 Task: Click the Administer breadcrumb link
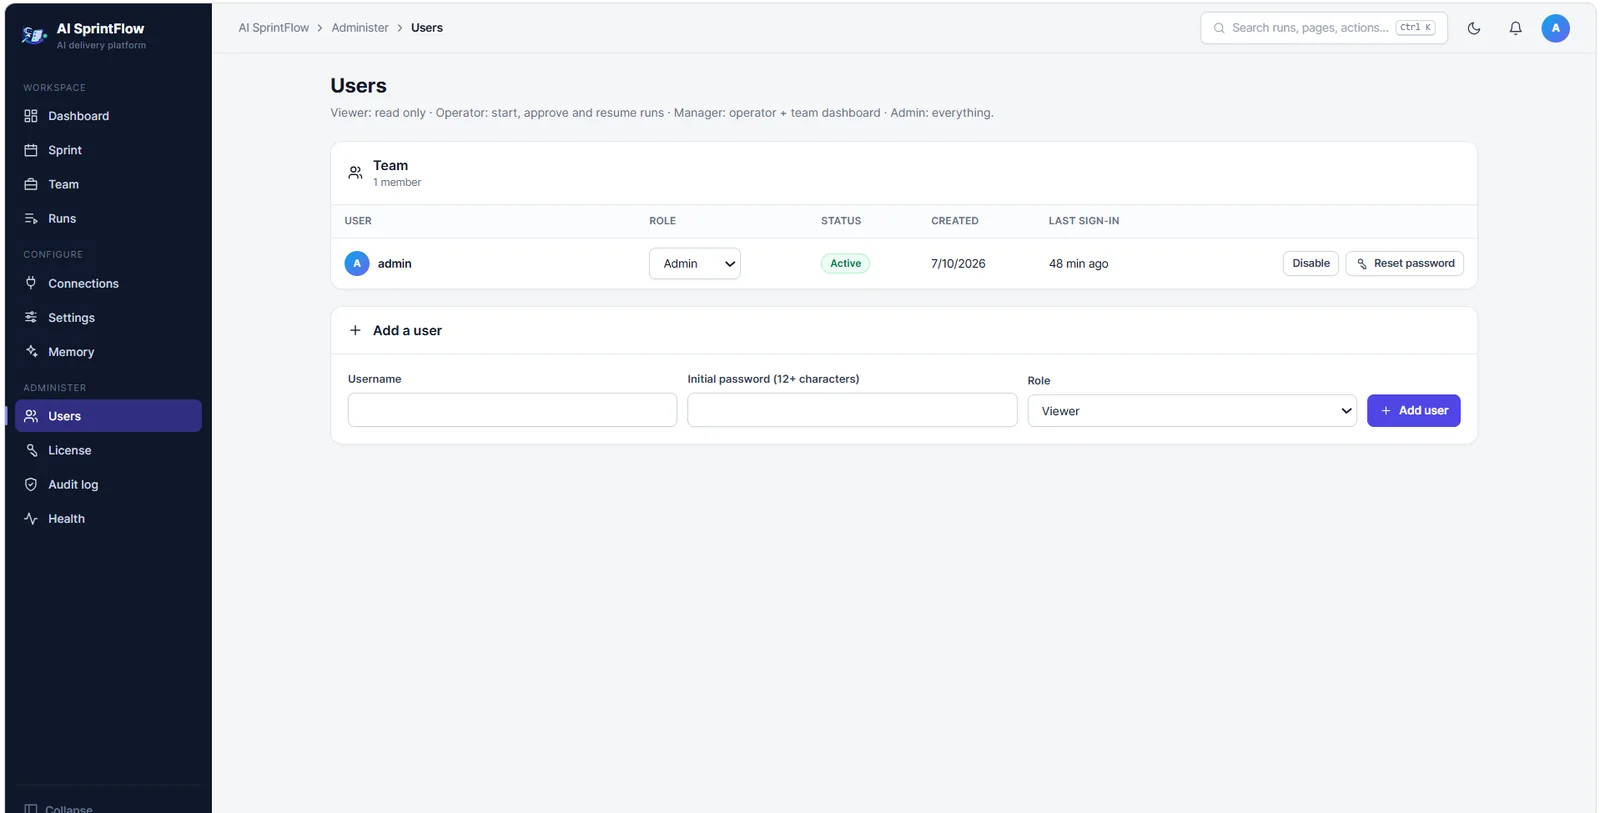pos(360,28)
